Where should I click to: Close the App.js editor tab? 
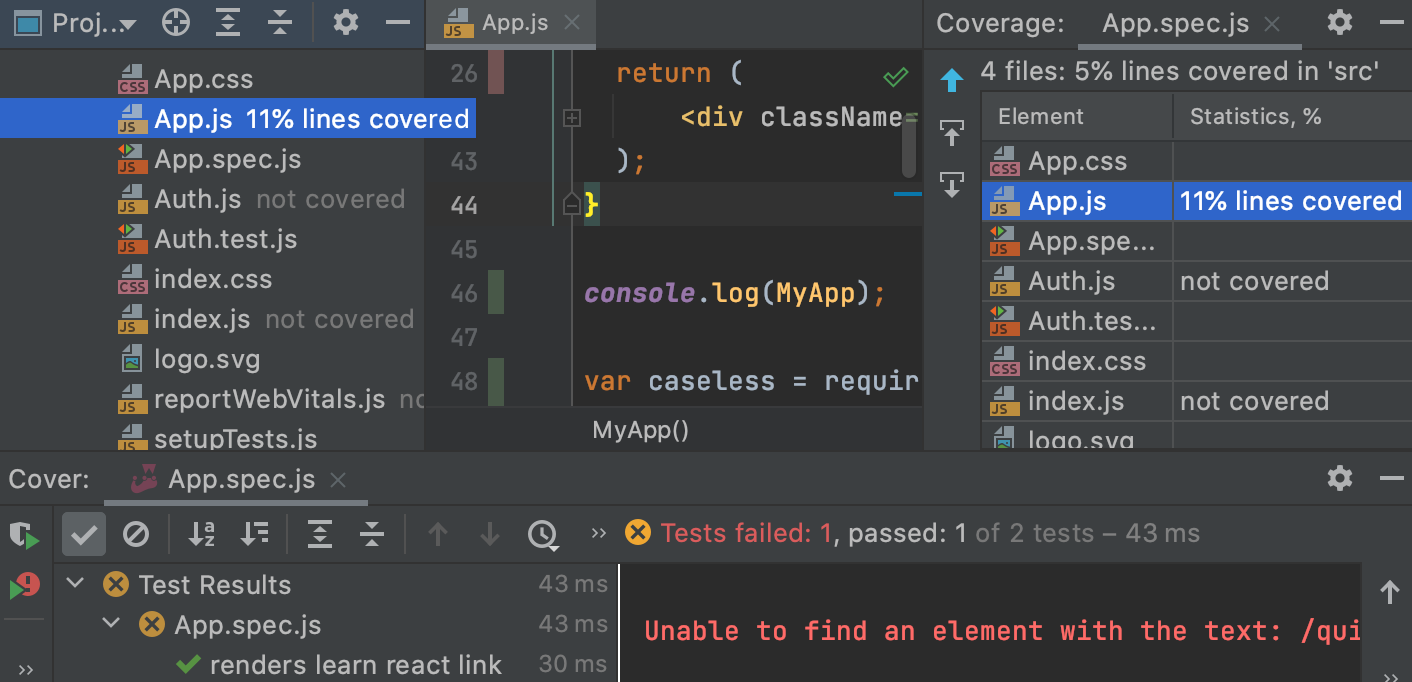click(572, 23)
